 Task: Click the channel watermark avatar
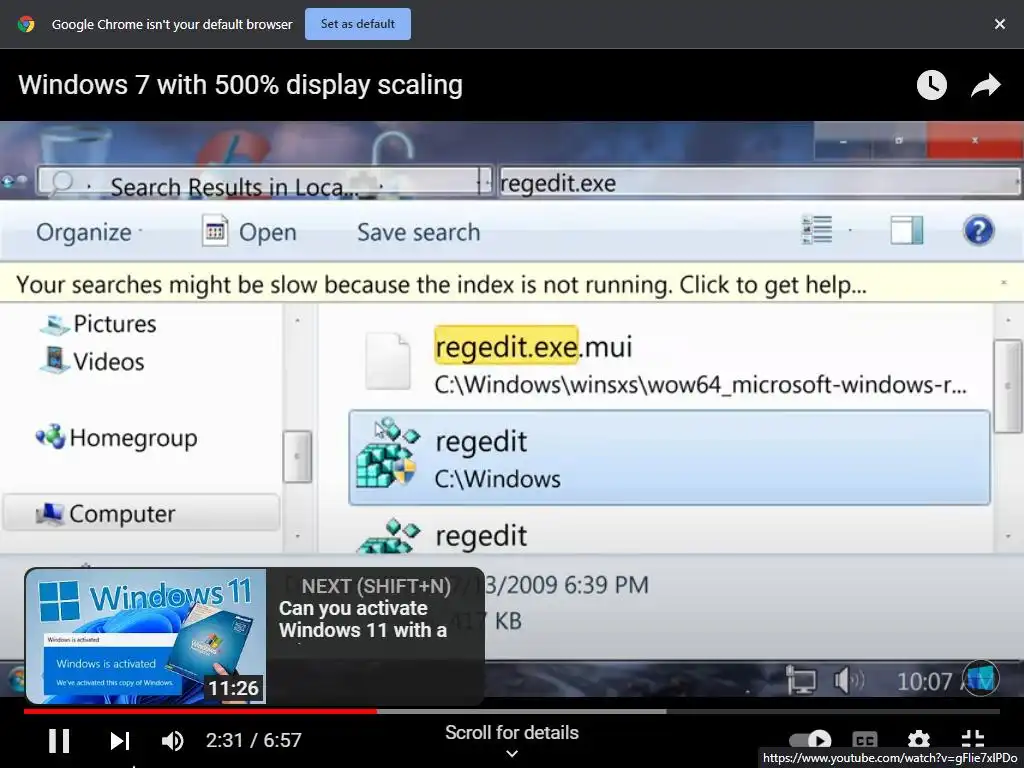coord(980,679)
